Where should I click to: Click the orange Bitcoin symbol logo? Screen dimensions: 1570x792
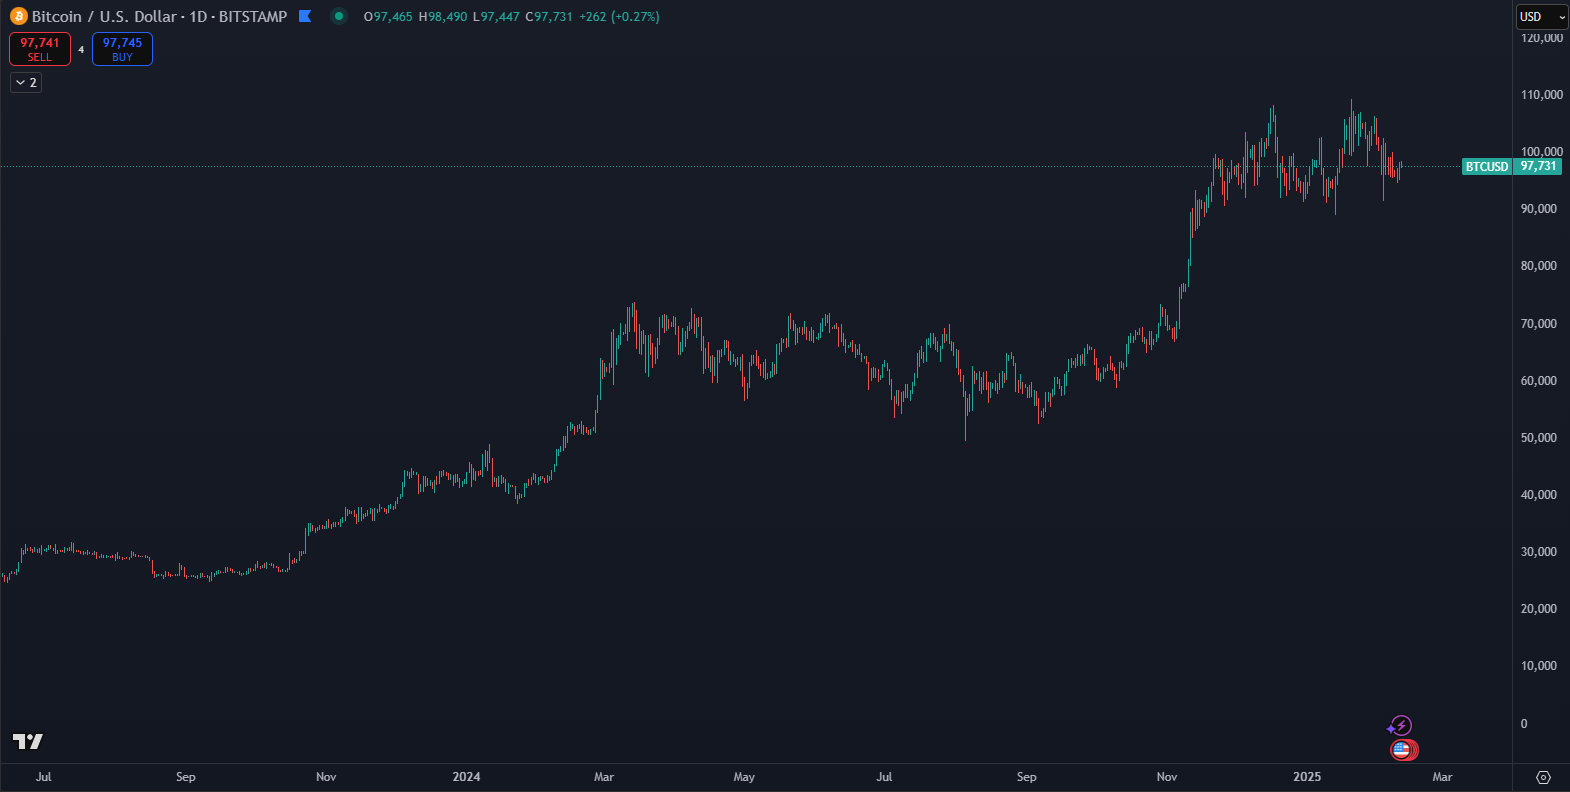18,17
